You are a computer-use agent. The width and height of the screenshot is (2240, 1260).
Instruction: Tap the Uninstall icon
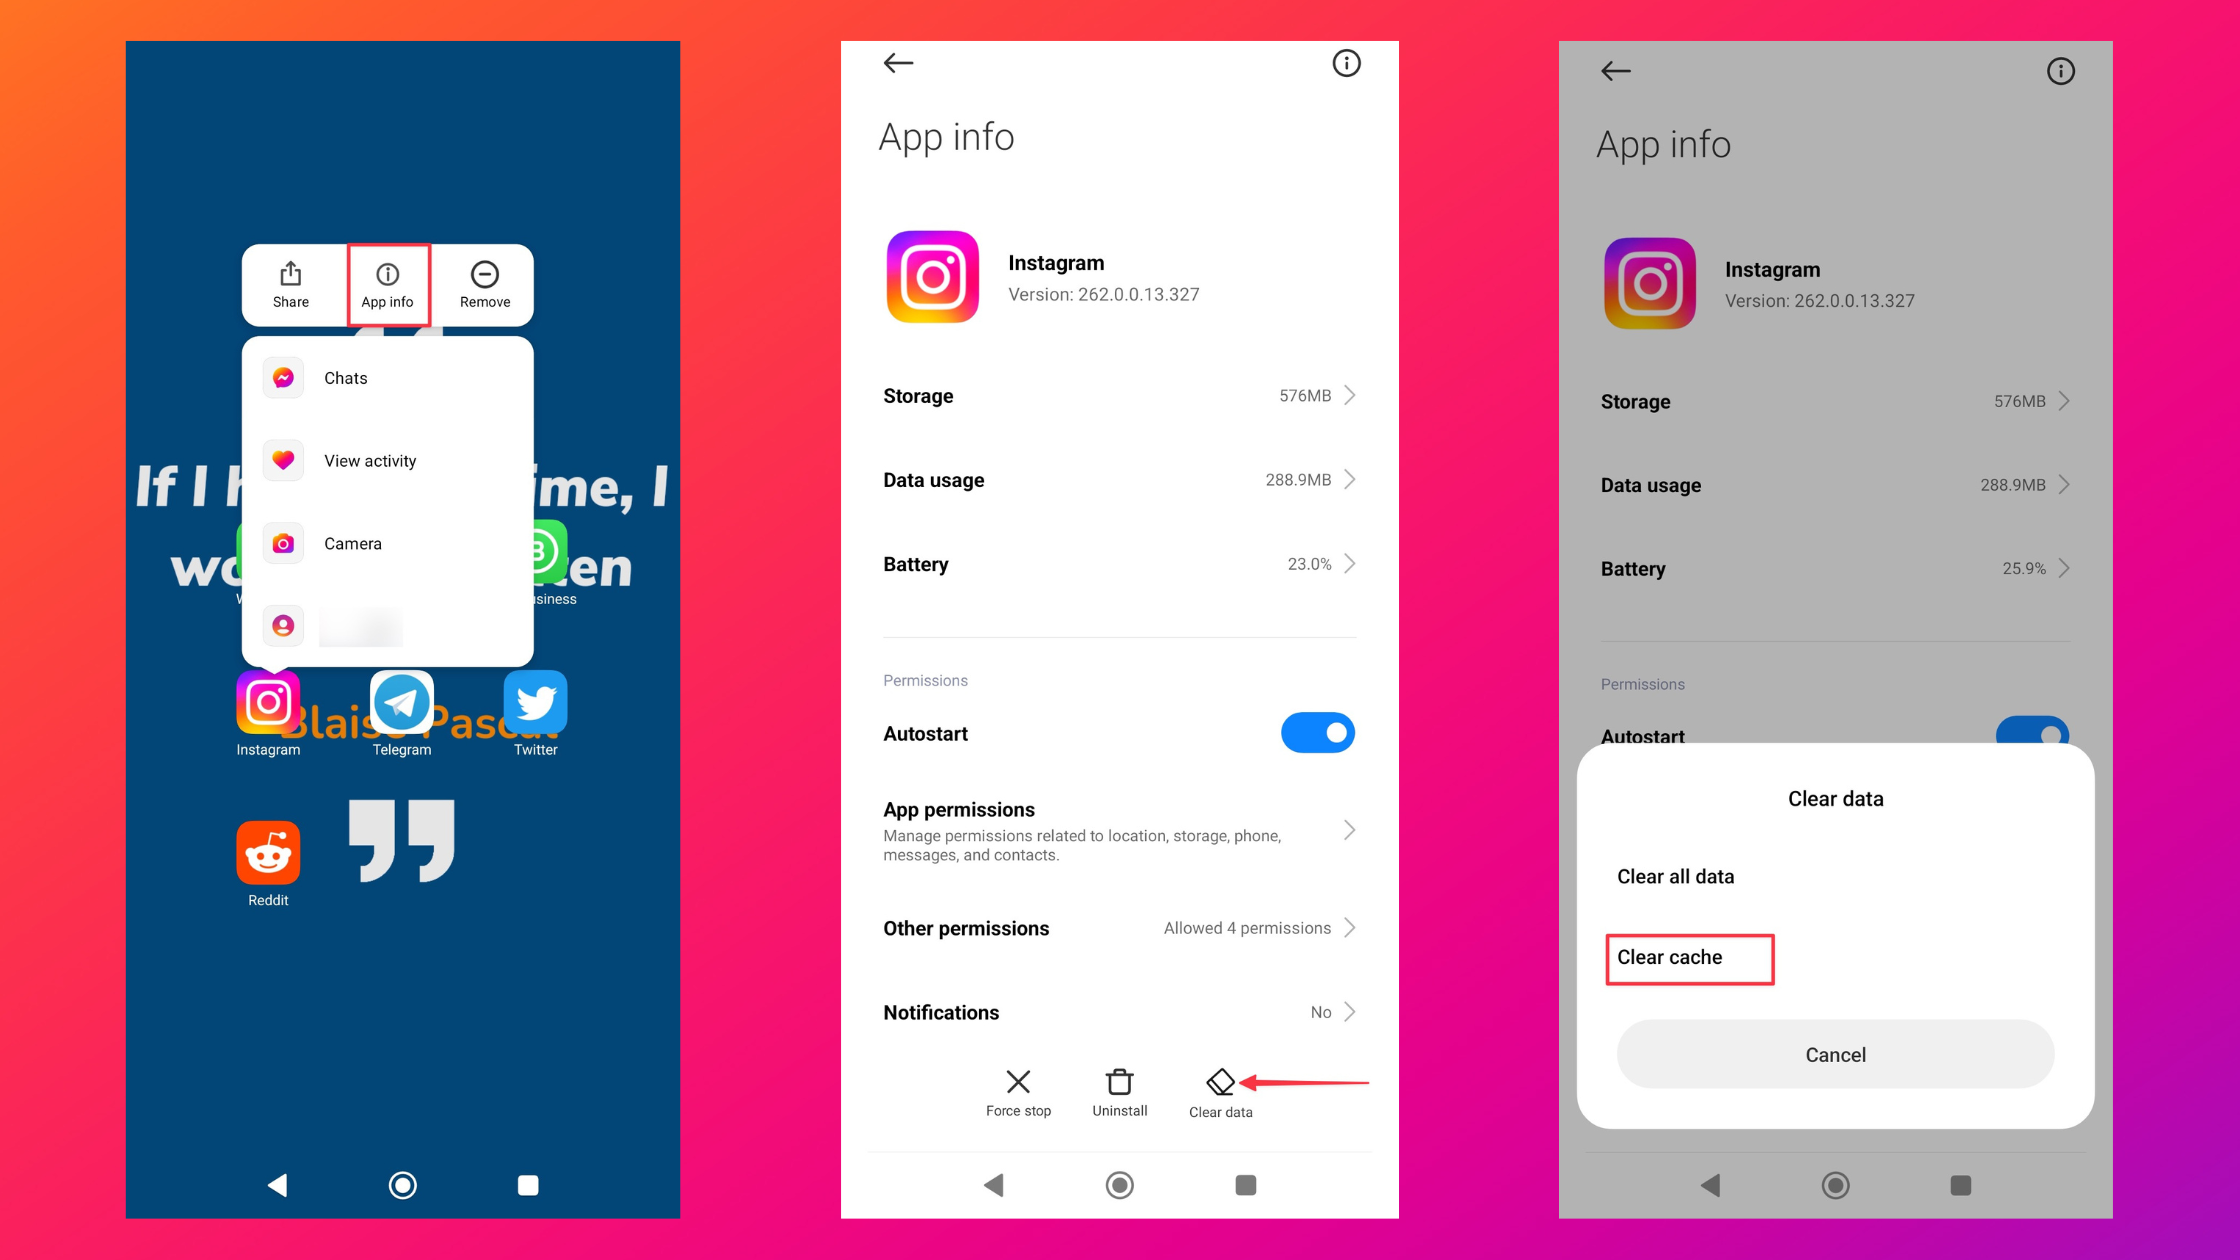click(1120, 1082)
